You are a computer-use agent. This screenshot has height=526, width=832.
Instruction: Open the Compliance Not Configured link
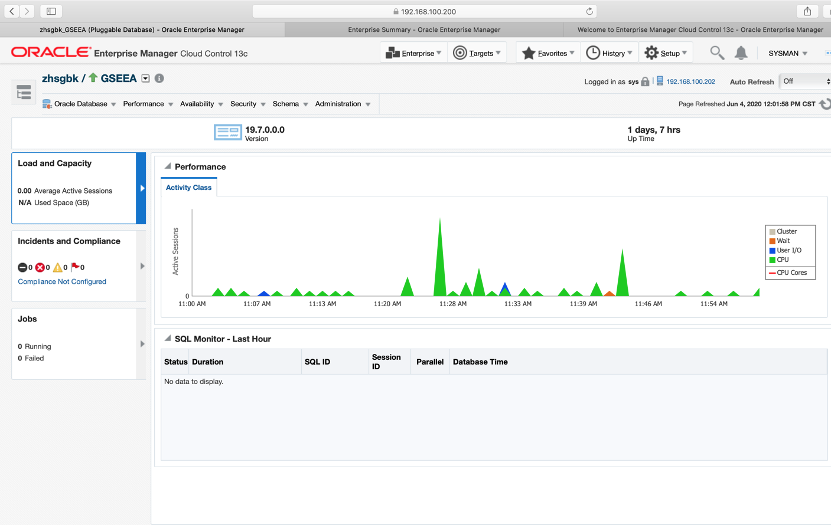62,282
